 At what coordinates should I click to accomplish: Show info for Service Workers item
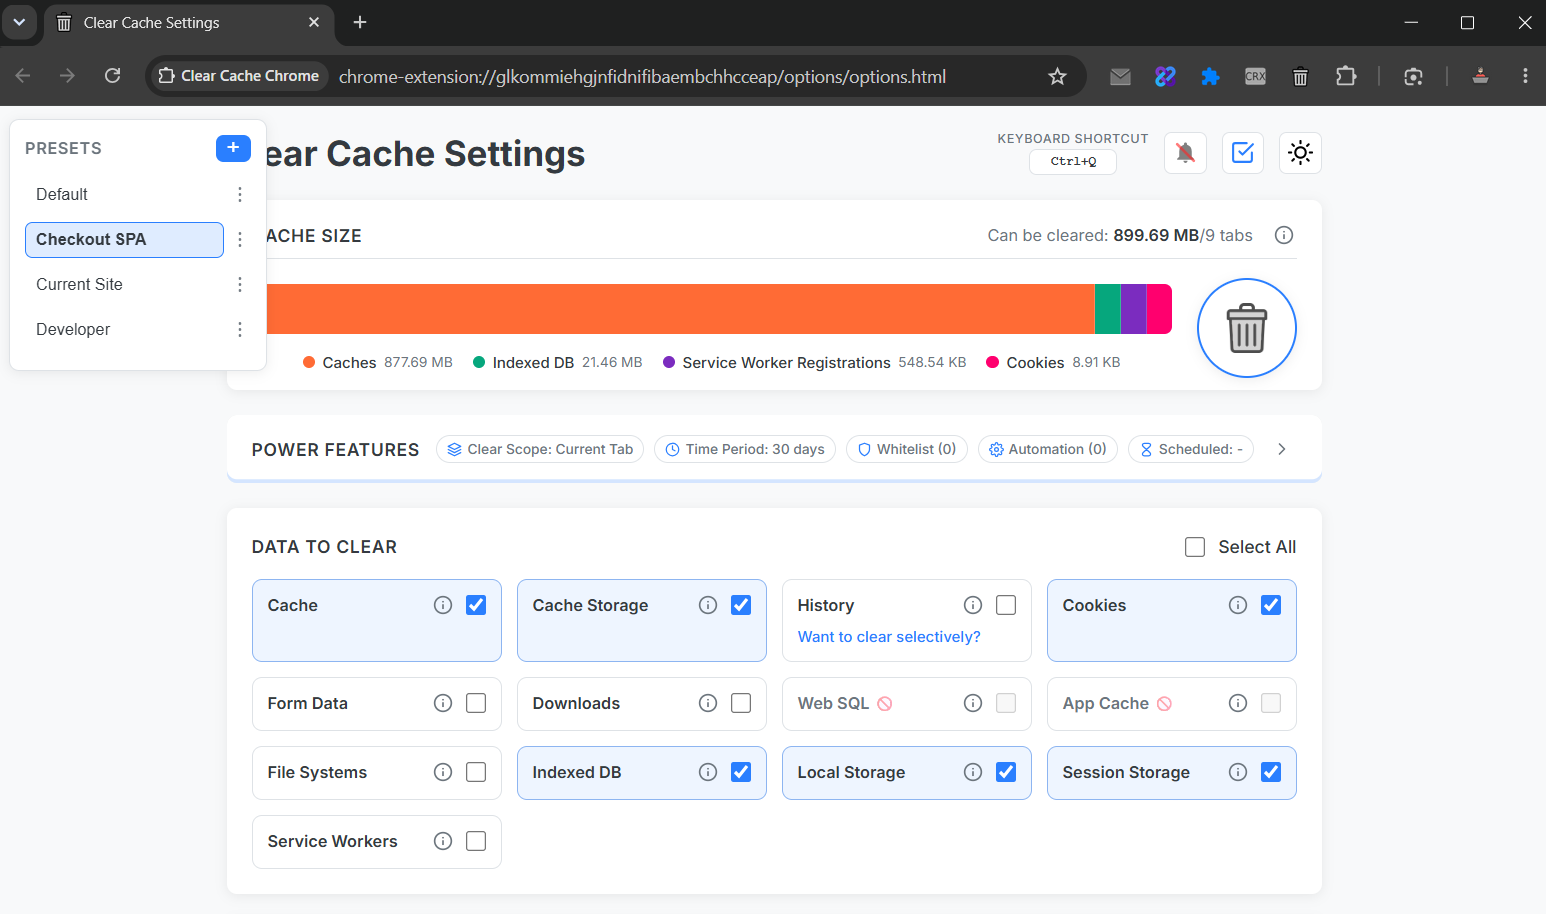pos(443,841)
